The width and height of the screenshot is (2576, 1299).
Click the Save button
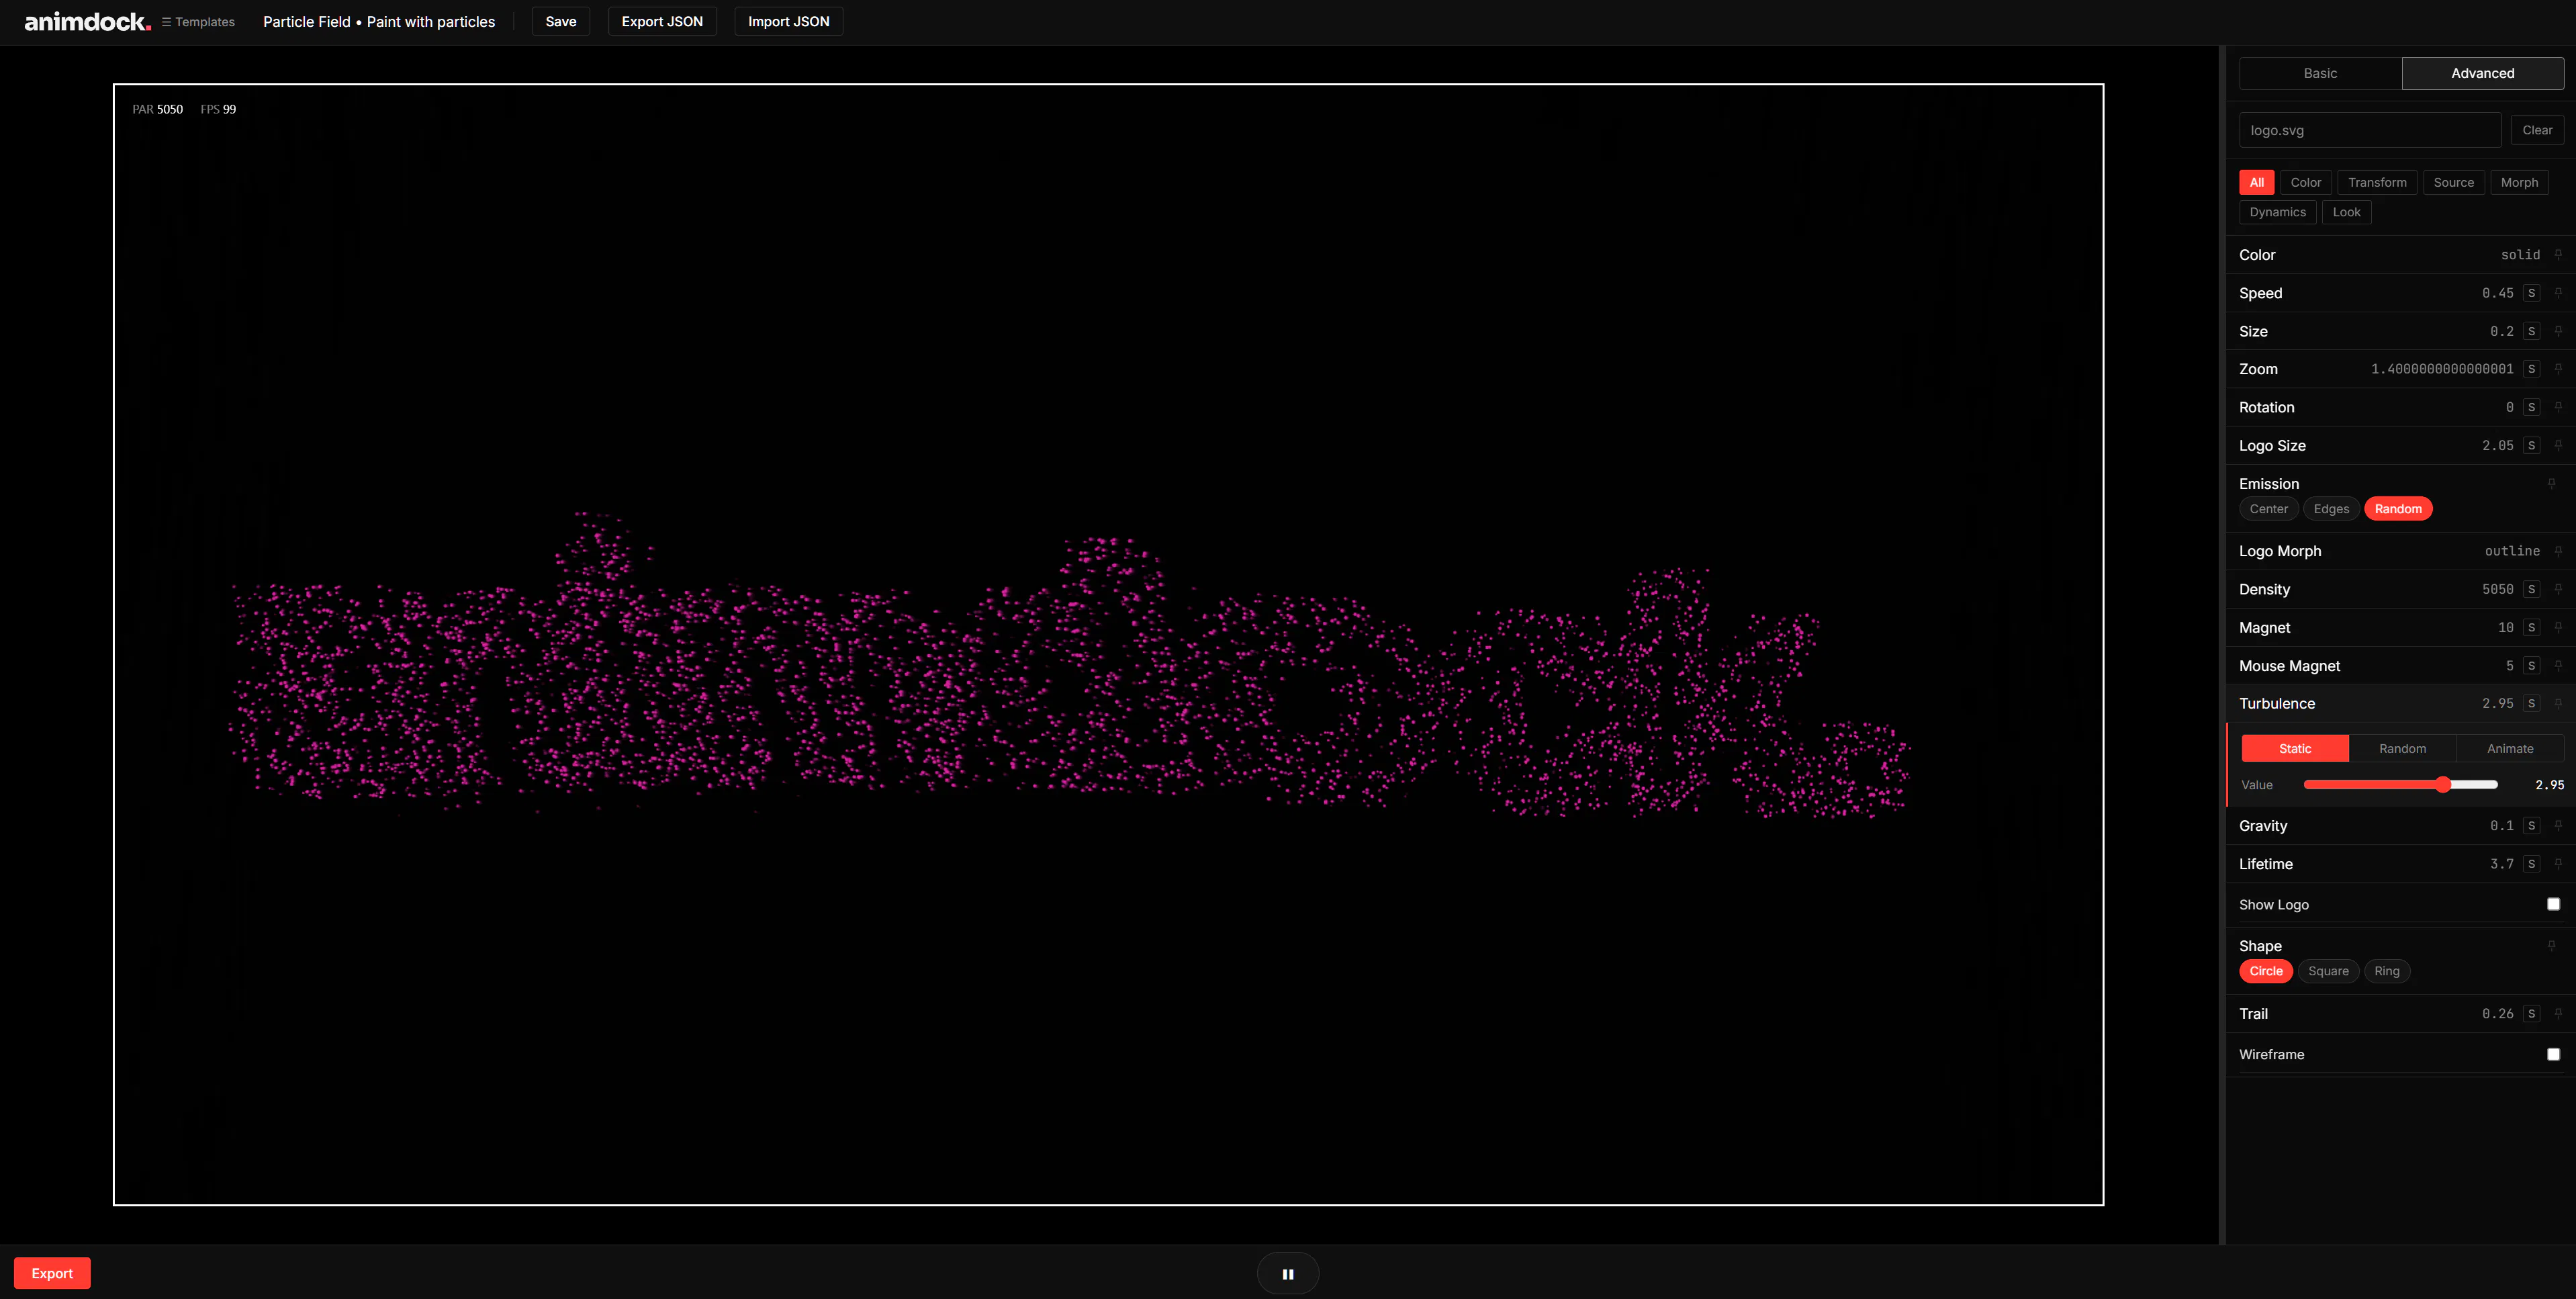[561, 21]
